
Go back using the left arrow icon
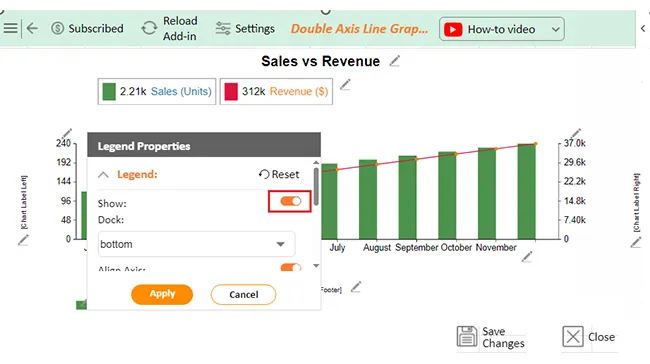click(32, 28)
